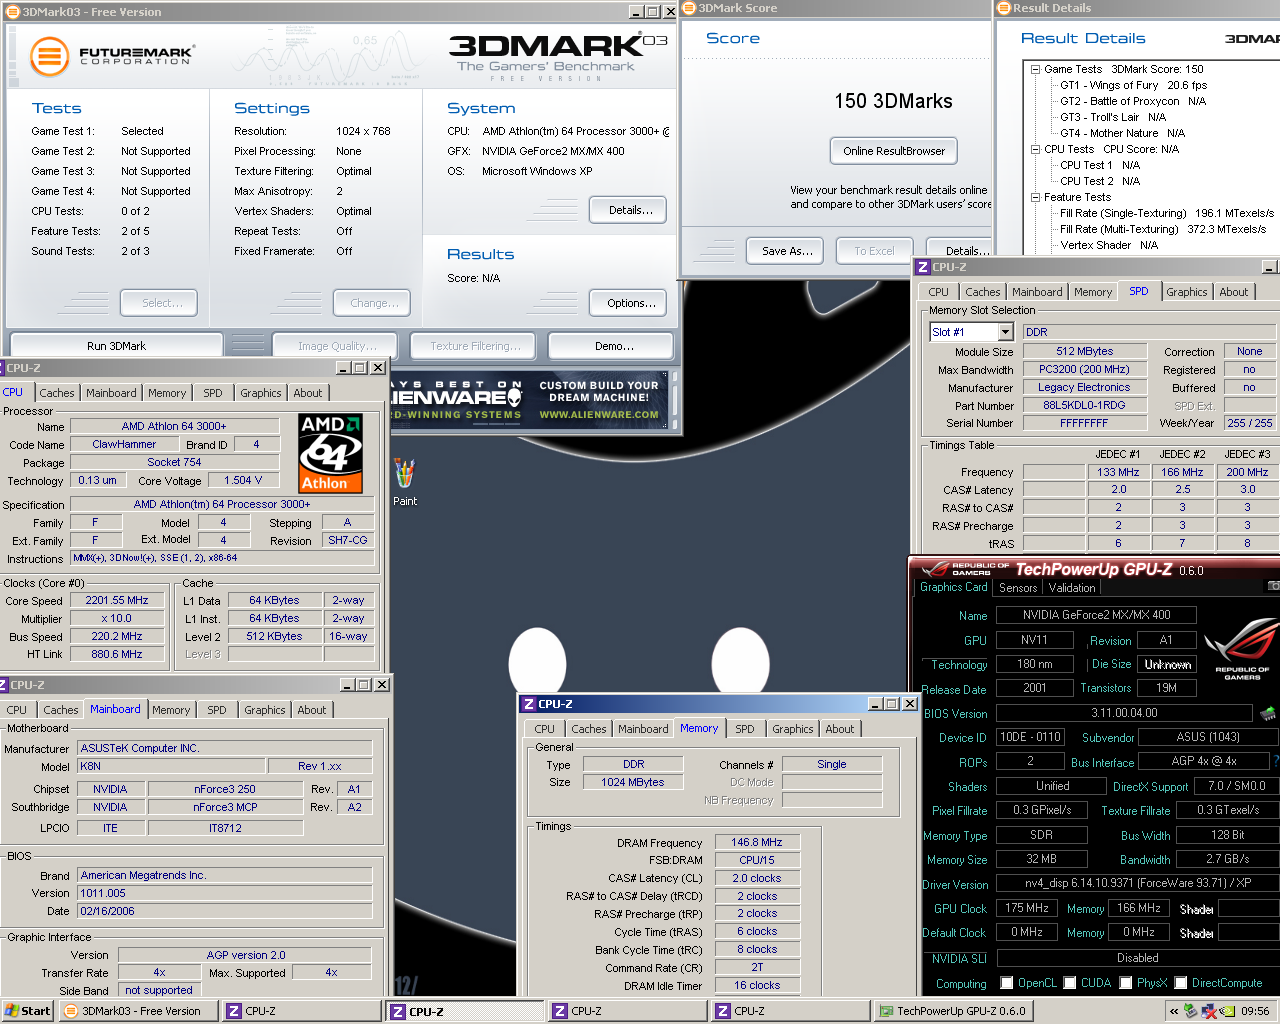Click the Z icon in SPD CPU-Z title bar
The height and width of the screenshot is (1024, 1280).
tap(923, 267)
